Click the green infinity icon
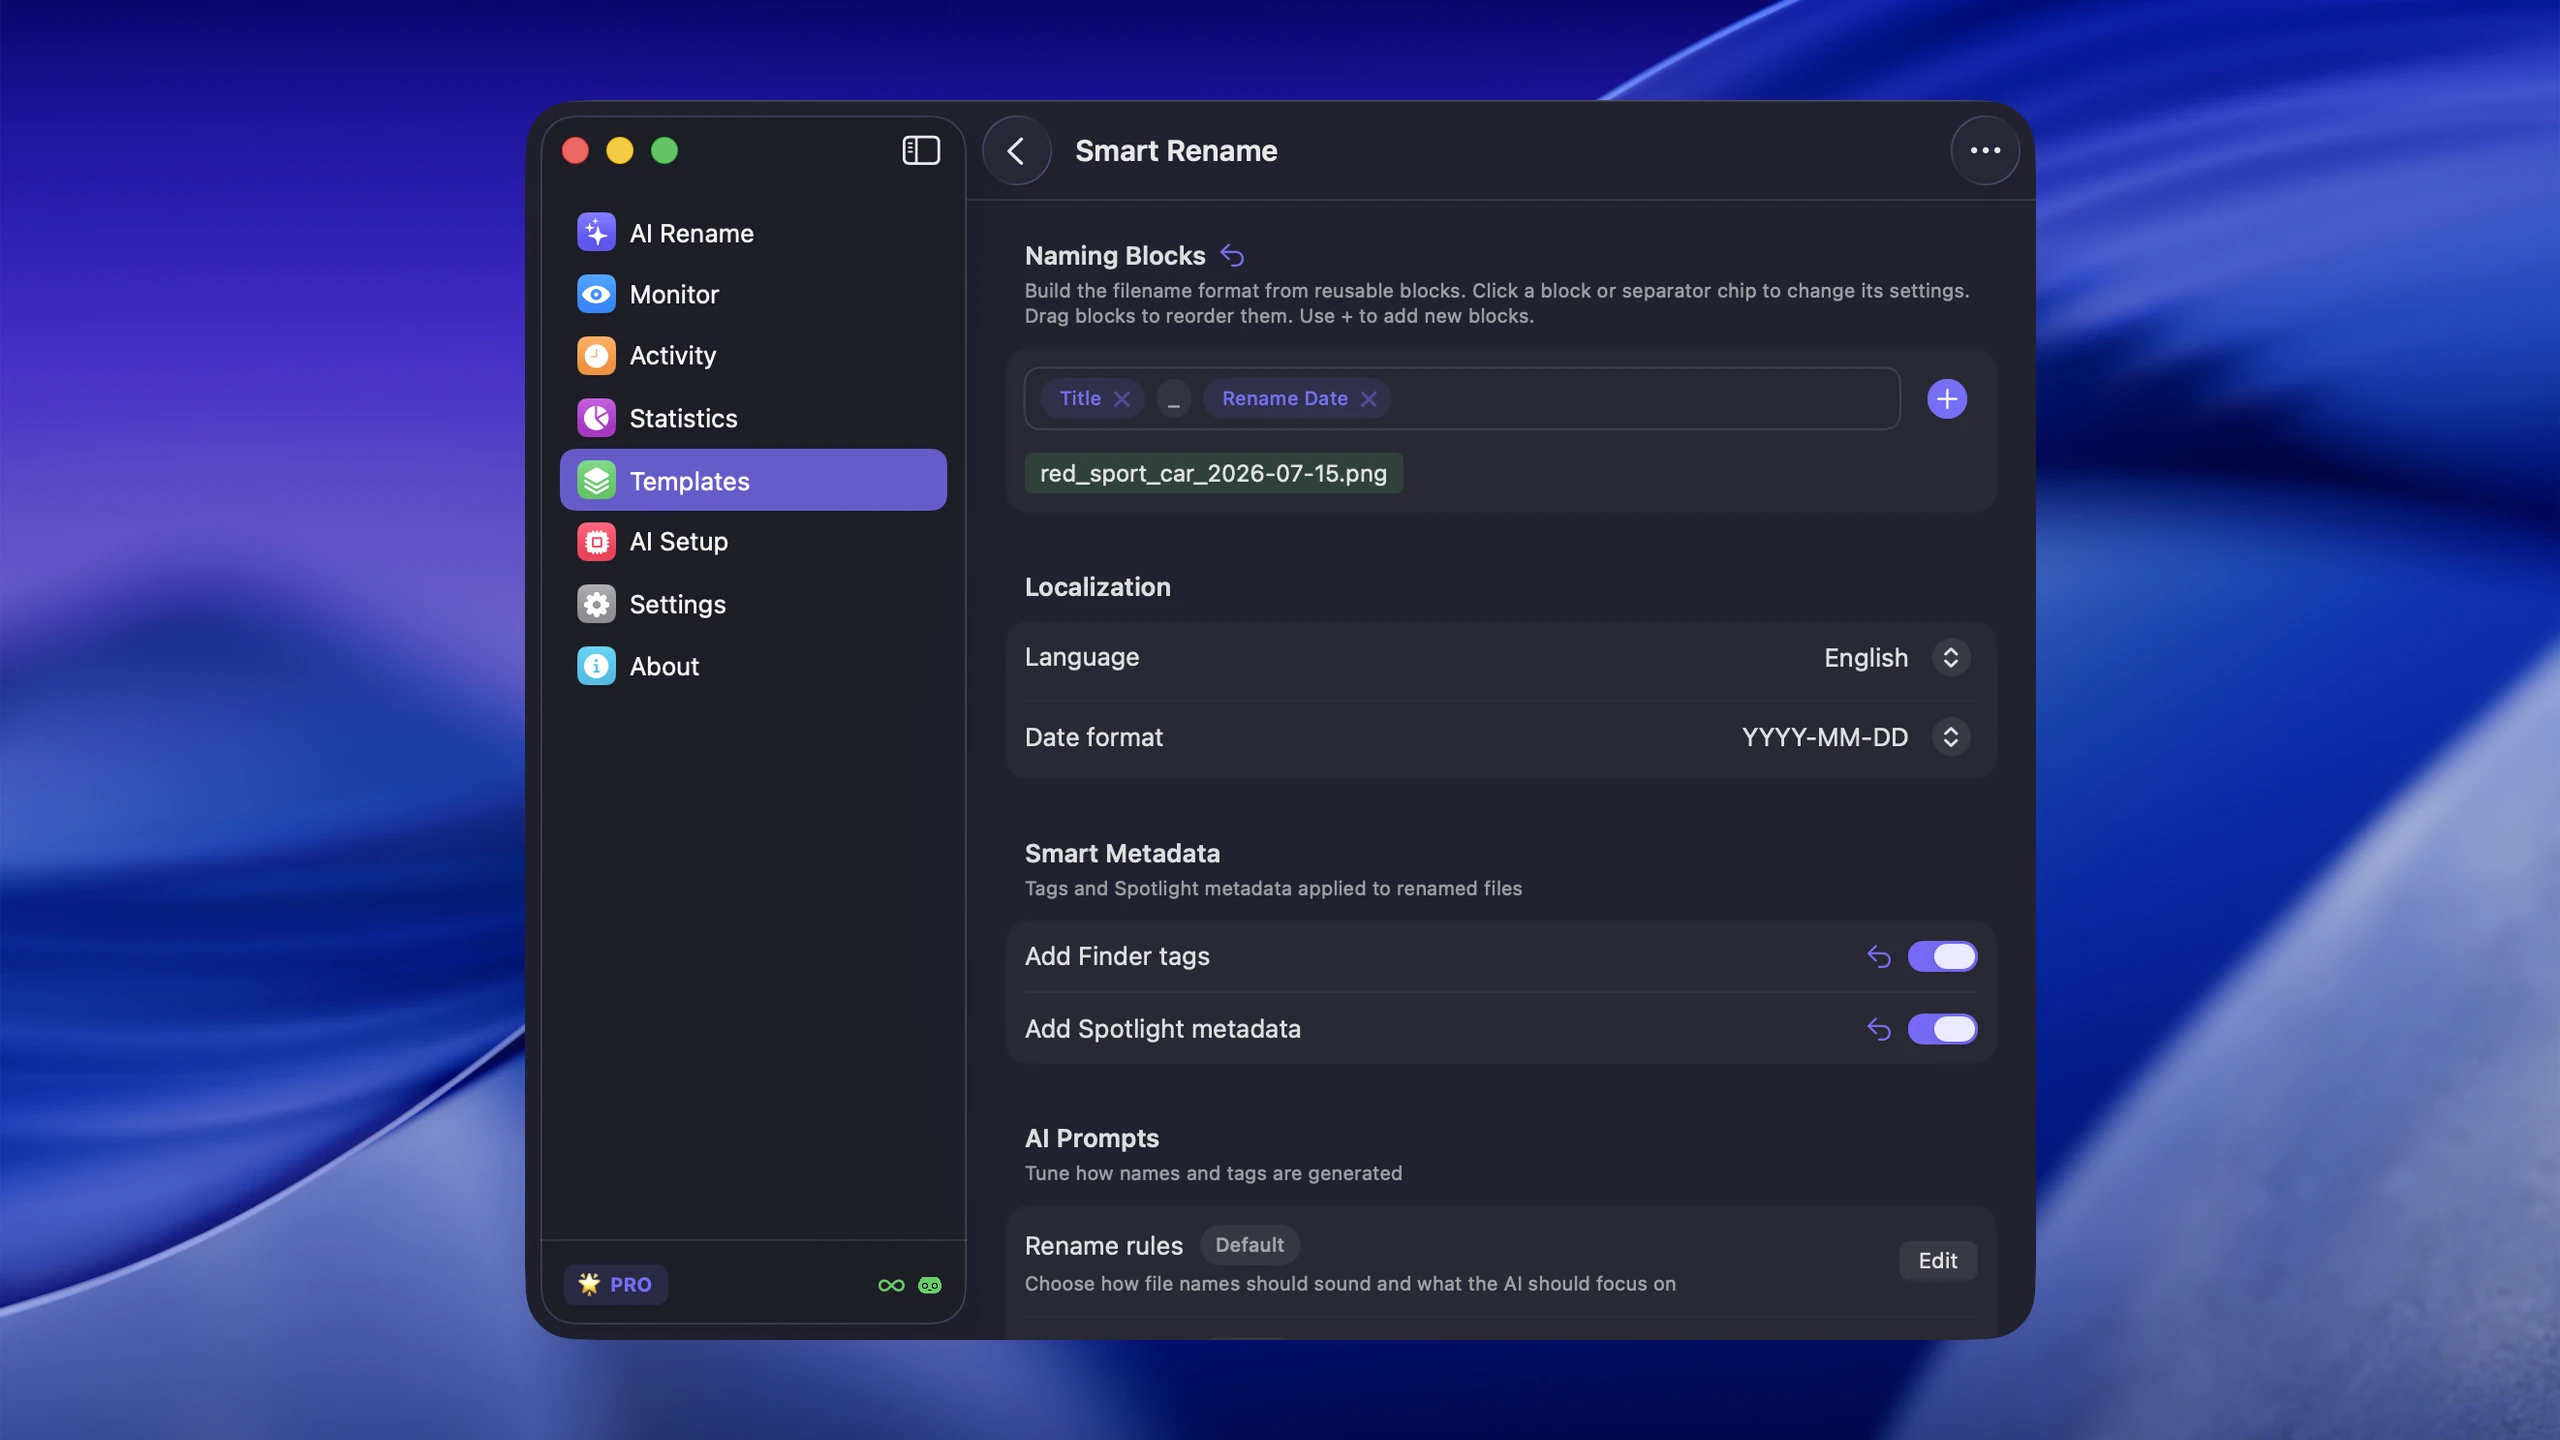This screenshot has width=2560, height=1440. click(x=891, y=1285)
